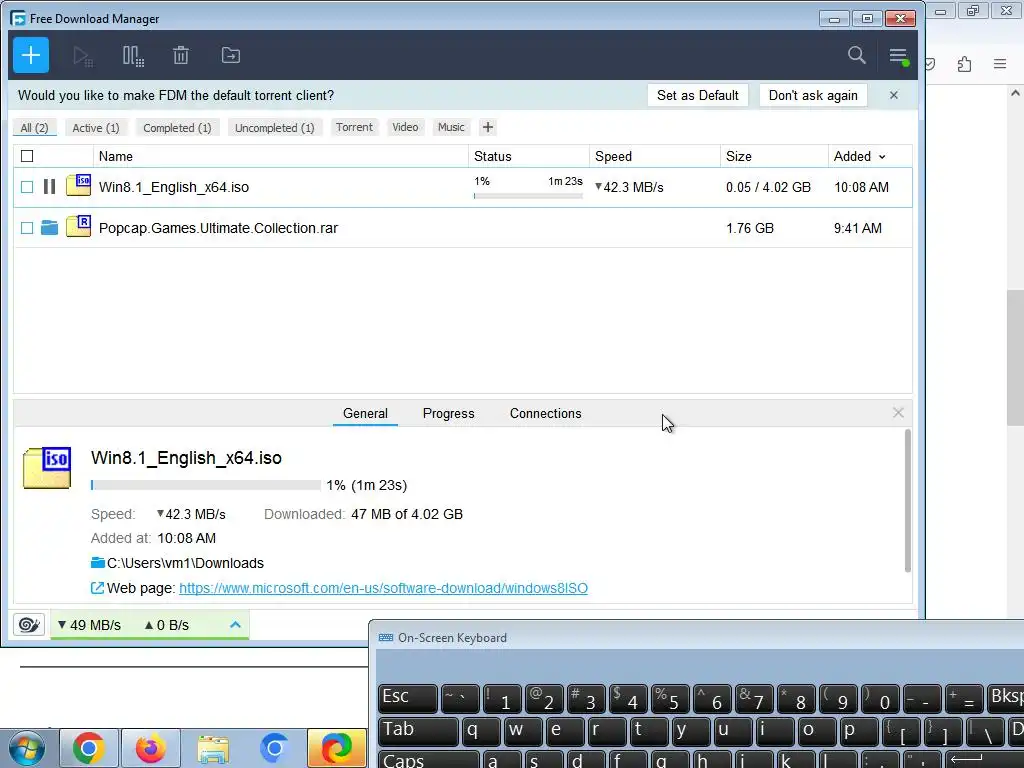Sort by the Speed column header
The width and height of the screenshot is (1024, 768).
[x=655, y=156]
